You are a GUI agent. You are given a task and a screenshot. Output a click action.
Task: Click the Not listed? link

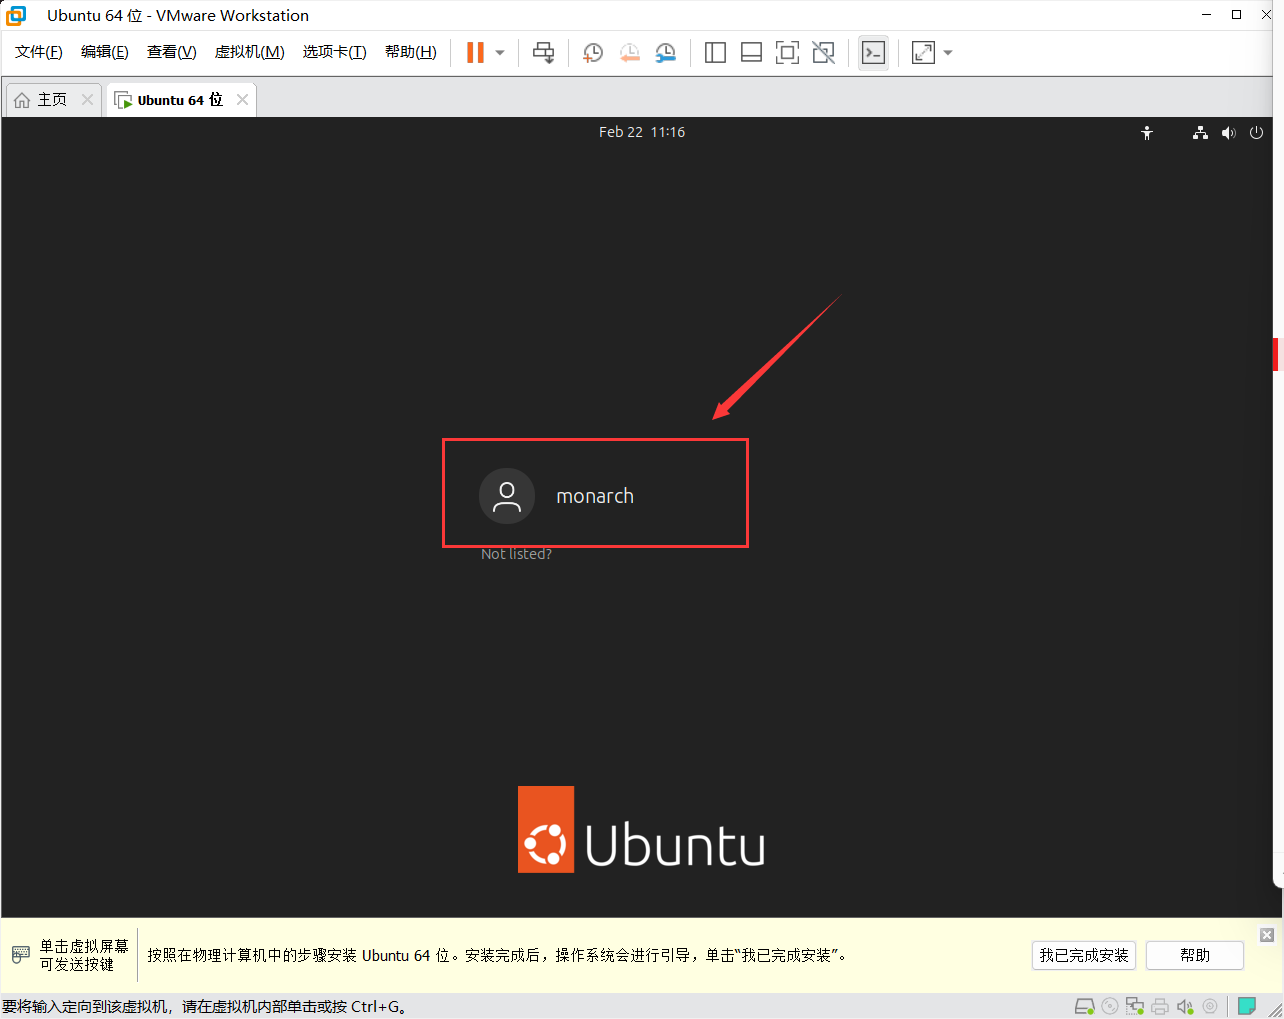click(516, 553)
